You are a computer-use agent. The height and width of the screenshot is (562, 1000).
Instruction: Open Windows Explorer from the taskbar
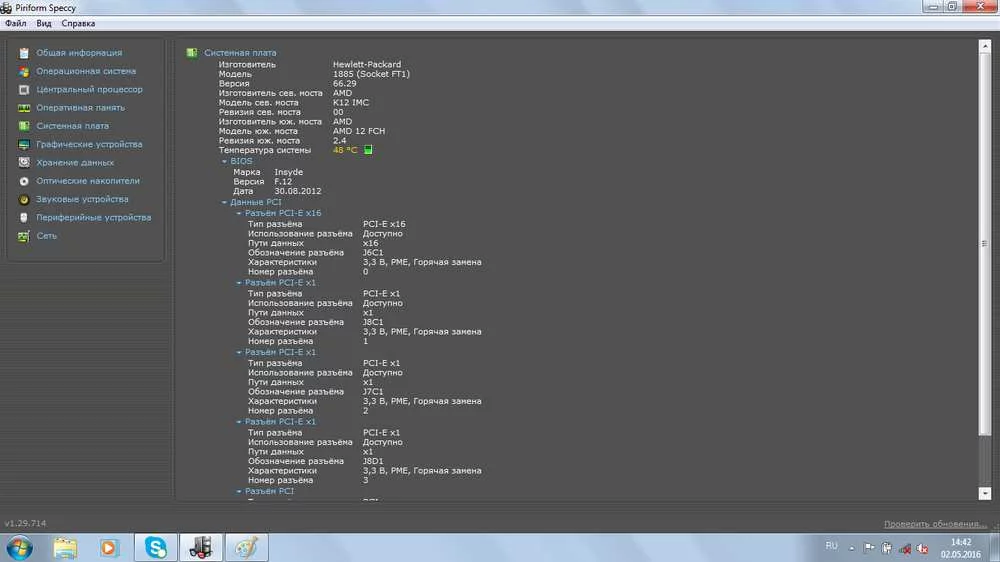pos(65,548)
